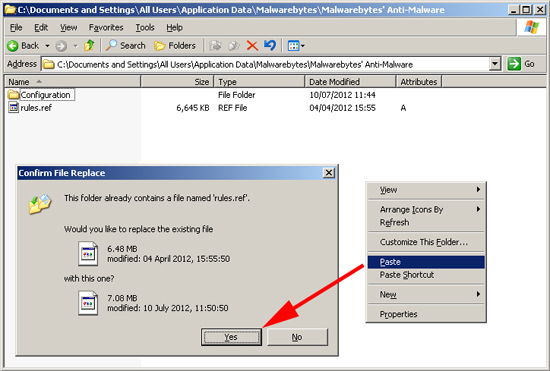Click existing 6.48 MB file icon

(88, 253)
